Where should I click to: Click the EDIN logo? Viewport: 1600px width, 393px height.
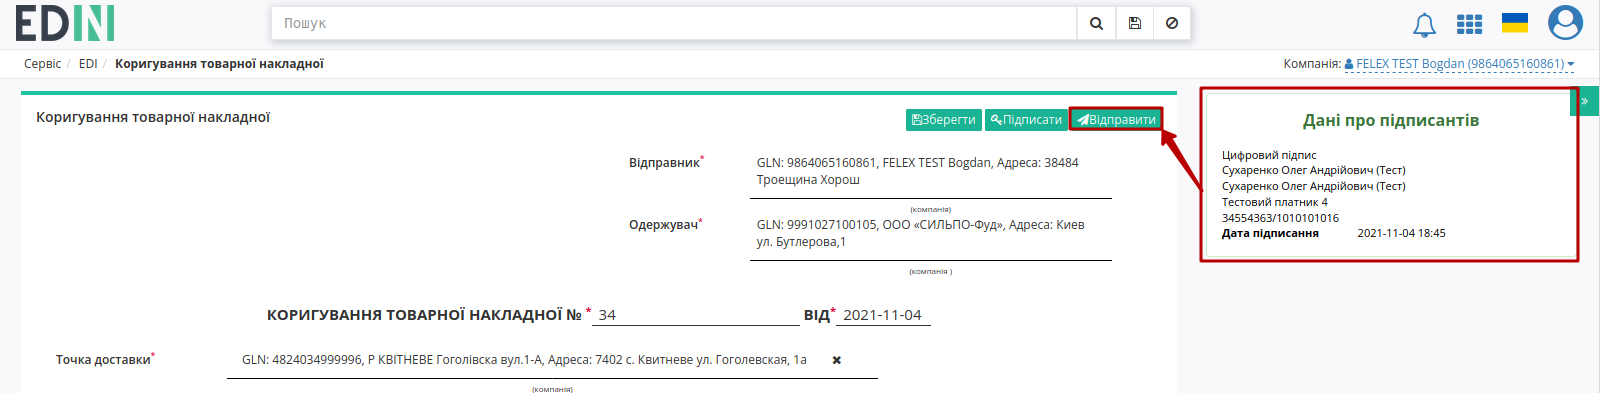click(65, 23)
